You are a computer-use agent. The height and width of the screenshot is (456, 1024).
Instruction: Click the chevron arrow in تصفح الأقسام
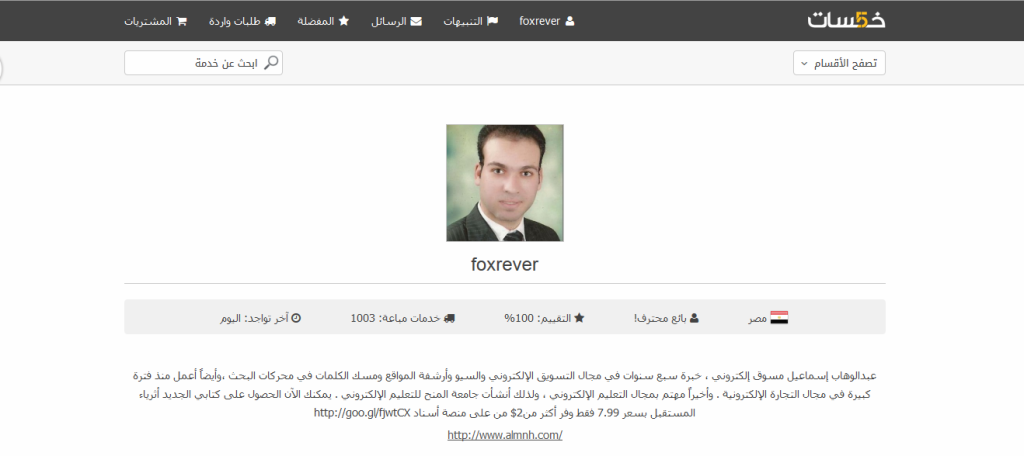805,64
